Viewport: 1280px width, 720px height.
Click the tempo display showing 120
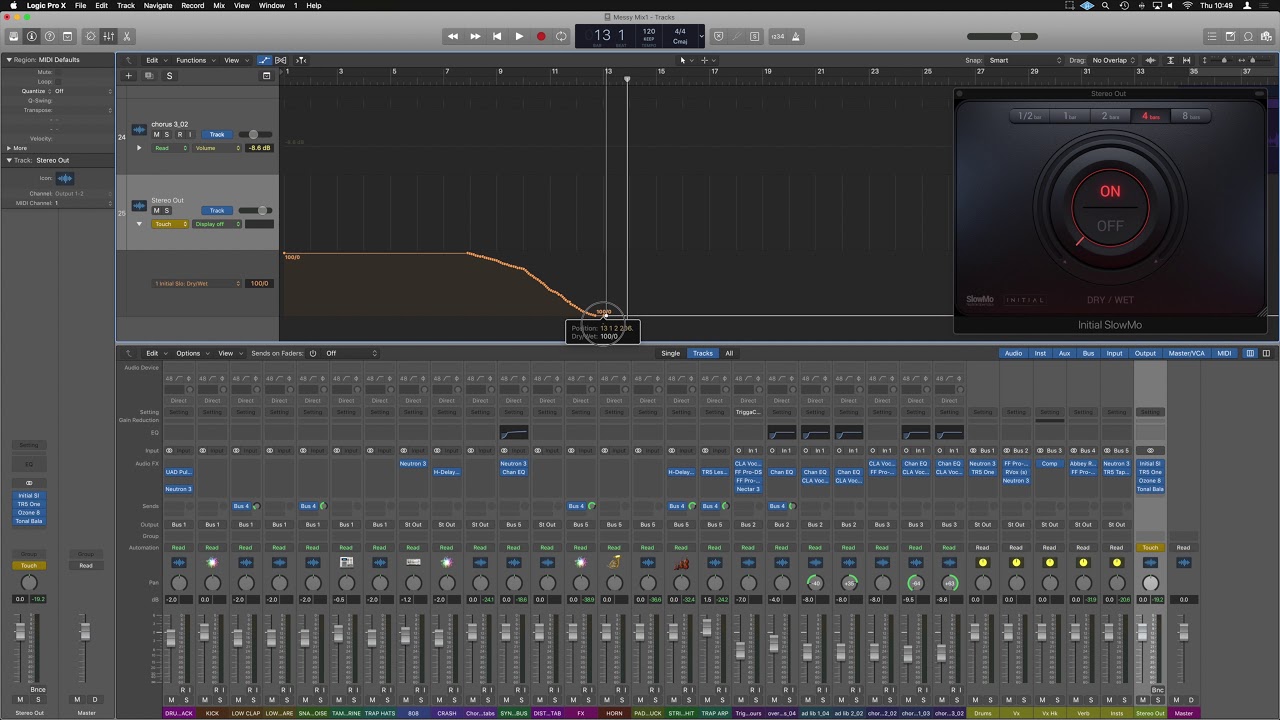pyautogui.click(x=649, y=31)
